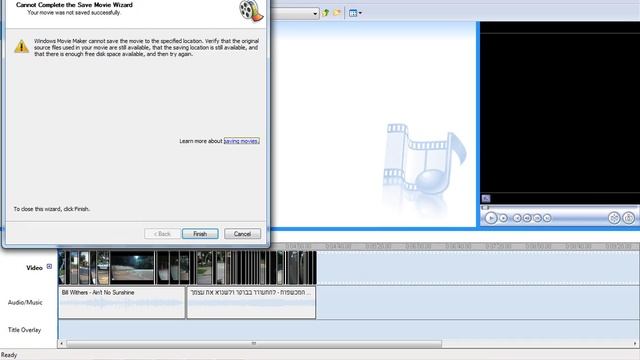This screenshot has width=640, height=360.
Task: Click the preview monitor seek bar handle
Action: 485,208
